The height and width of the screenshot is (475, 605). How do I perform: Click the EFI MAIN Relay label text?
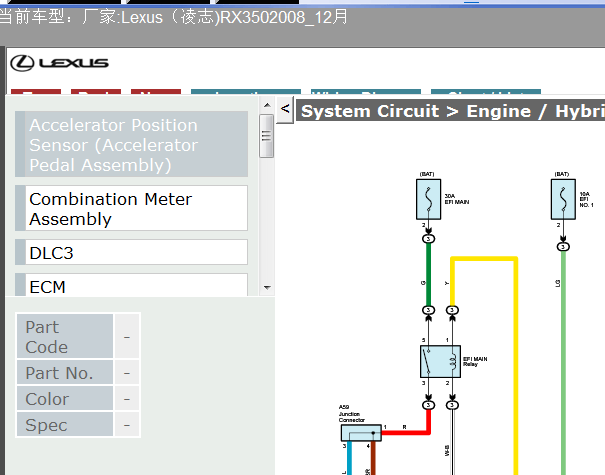click(x=475, y=361)
